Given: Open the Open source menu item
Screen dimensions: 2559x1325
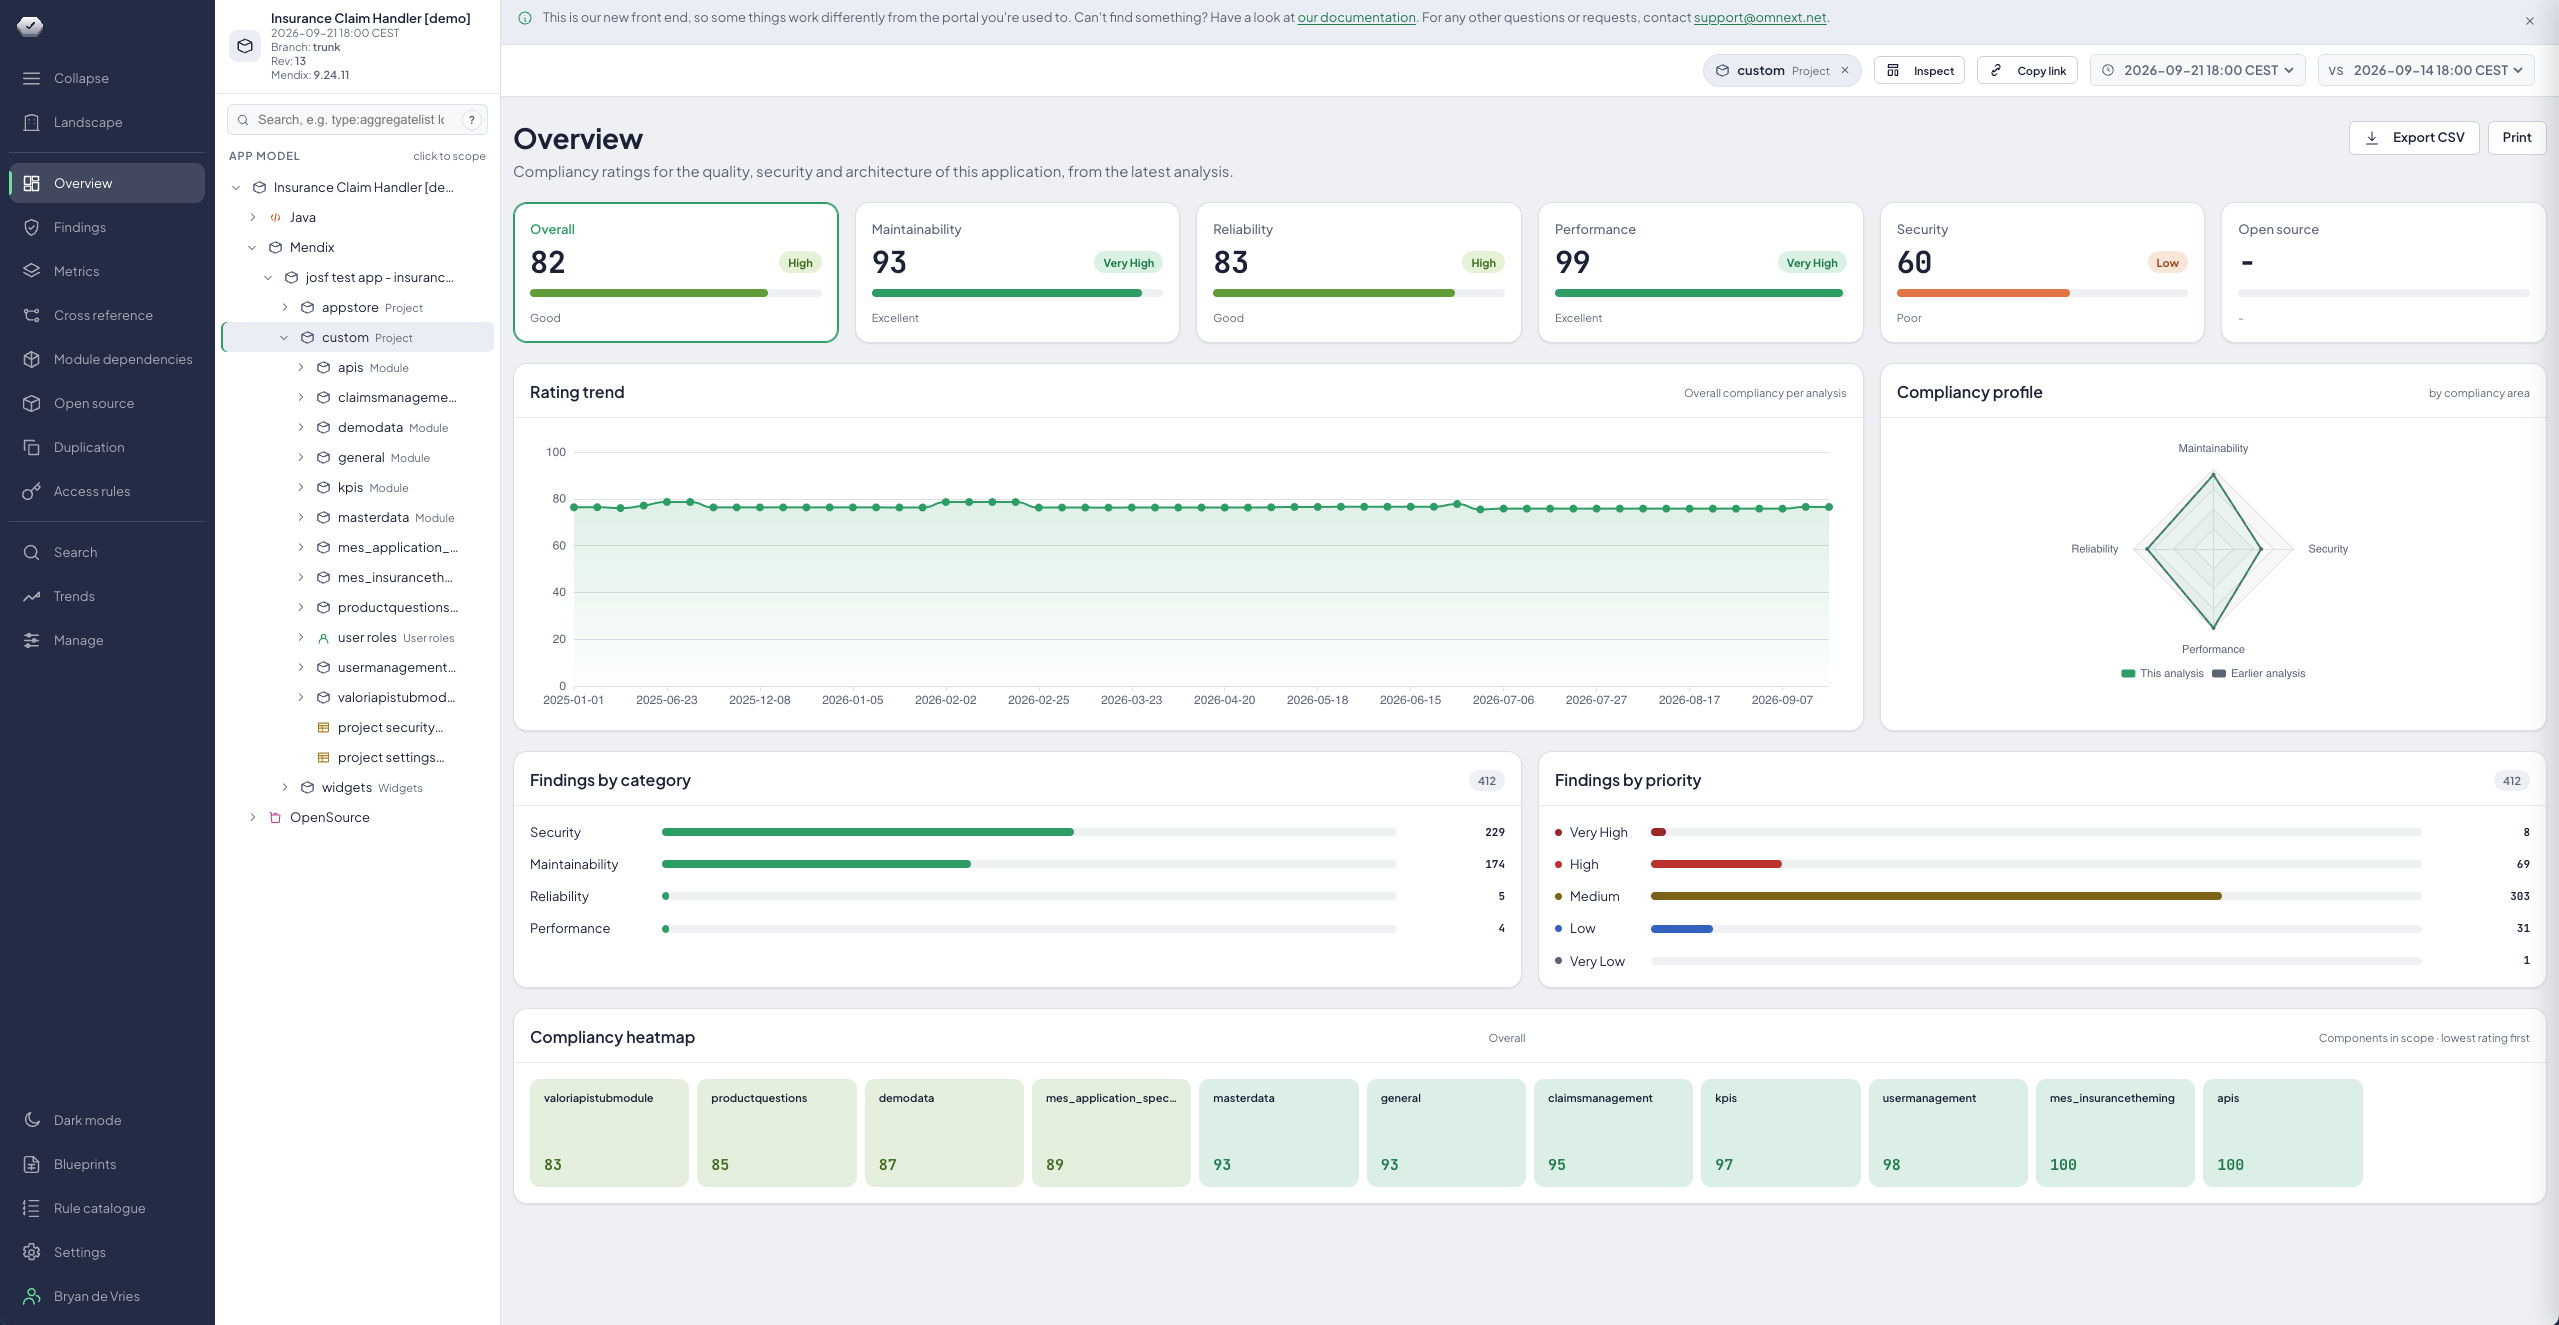Looking at the screenshot, I should (x=107, y=403).
